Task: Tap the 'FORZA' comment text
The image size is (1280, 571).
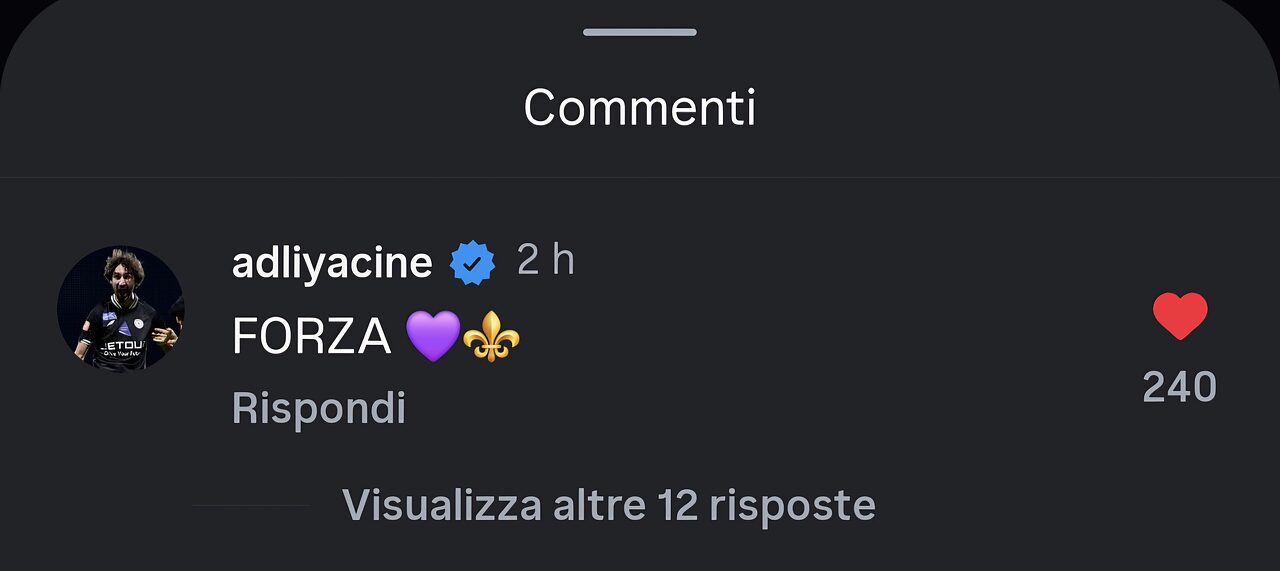Action: click(311, 337)
